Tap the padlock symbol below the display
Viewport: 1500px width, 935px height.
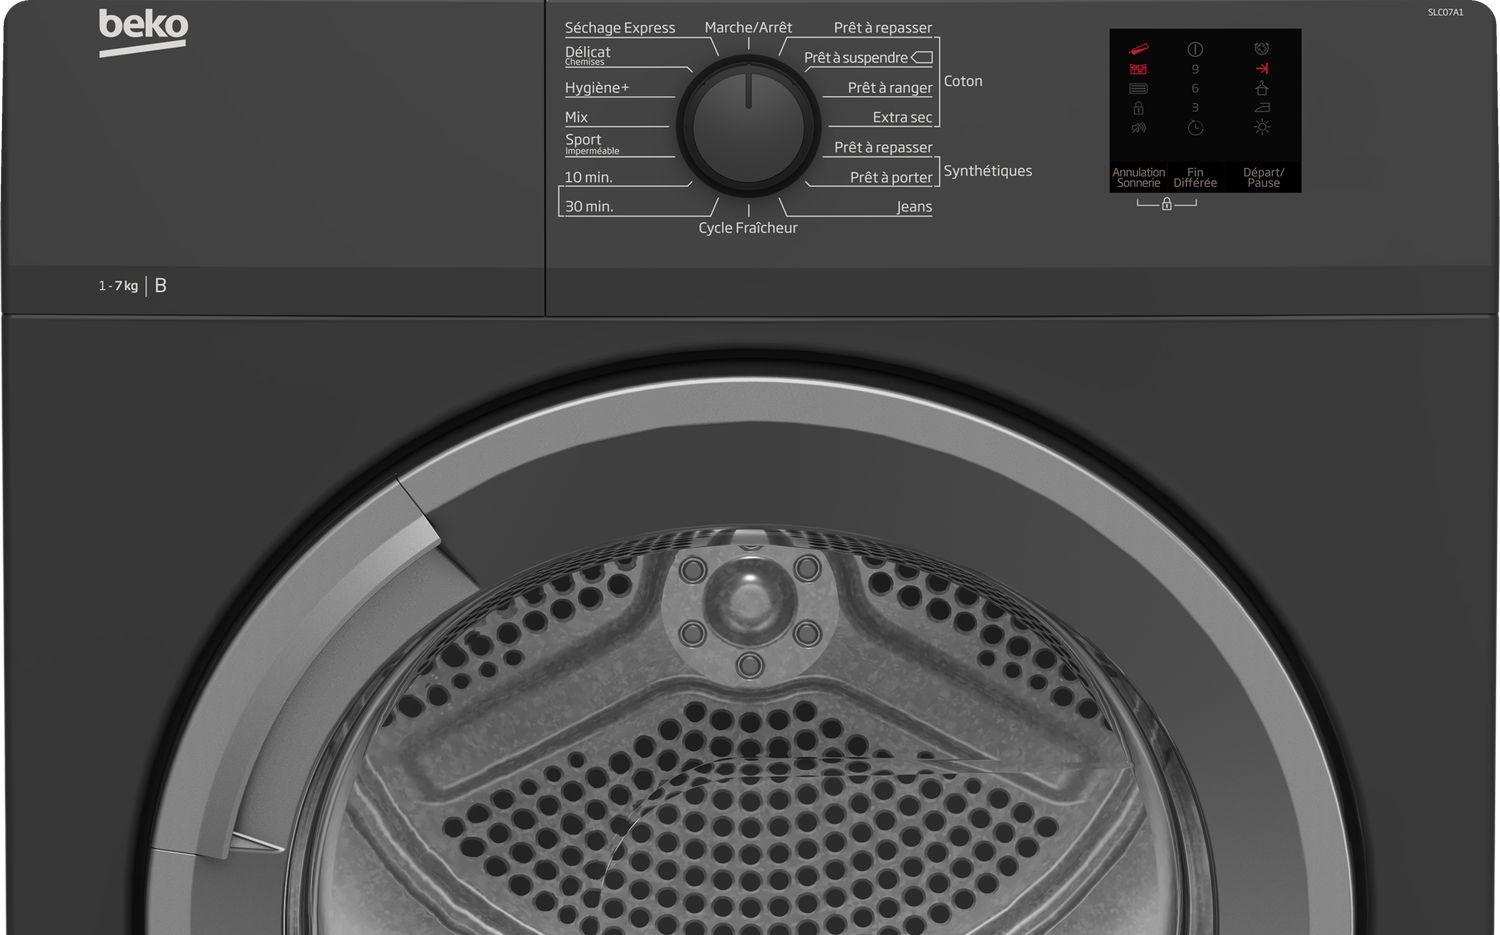tap(1166, 204)
